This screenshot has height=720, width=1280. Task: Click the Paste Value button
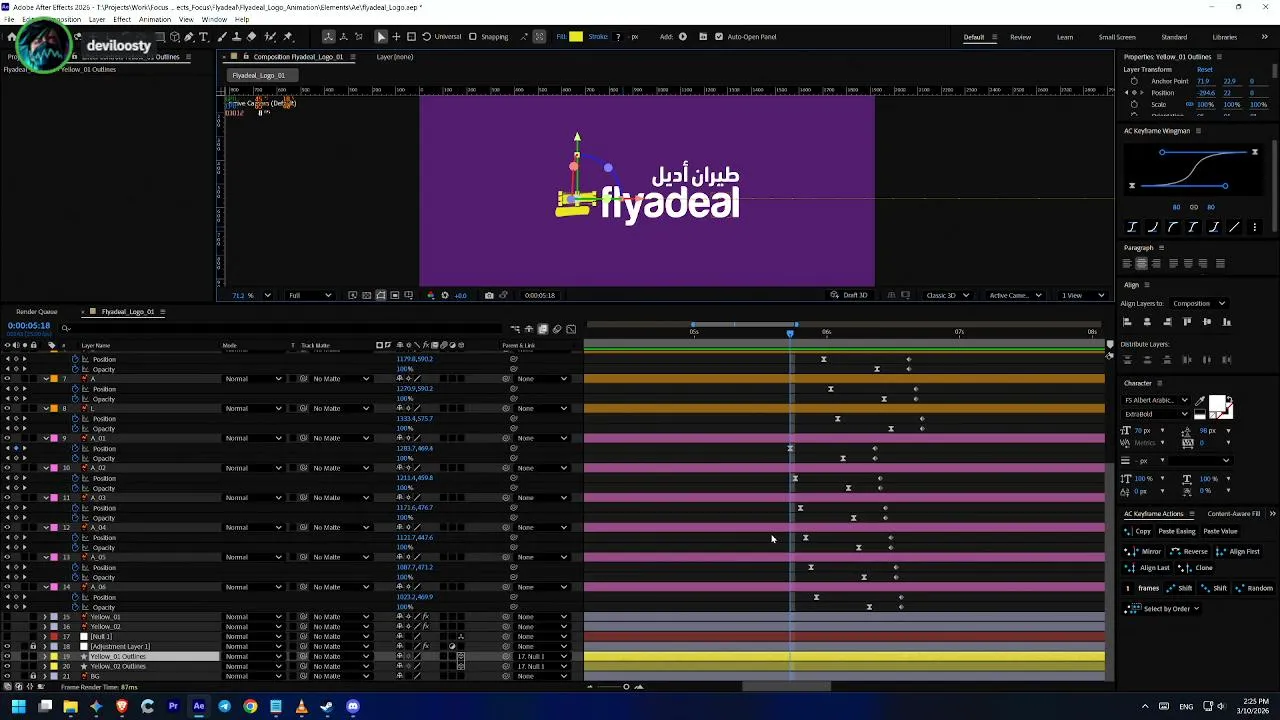tap(1220, 531)
